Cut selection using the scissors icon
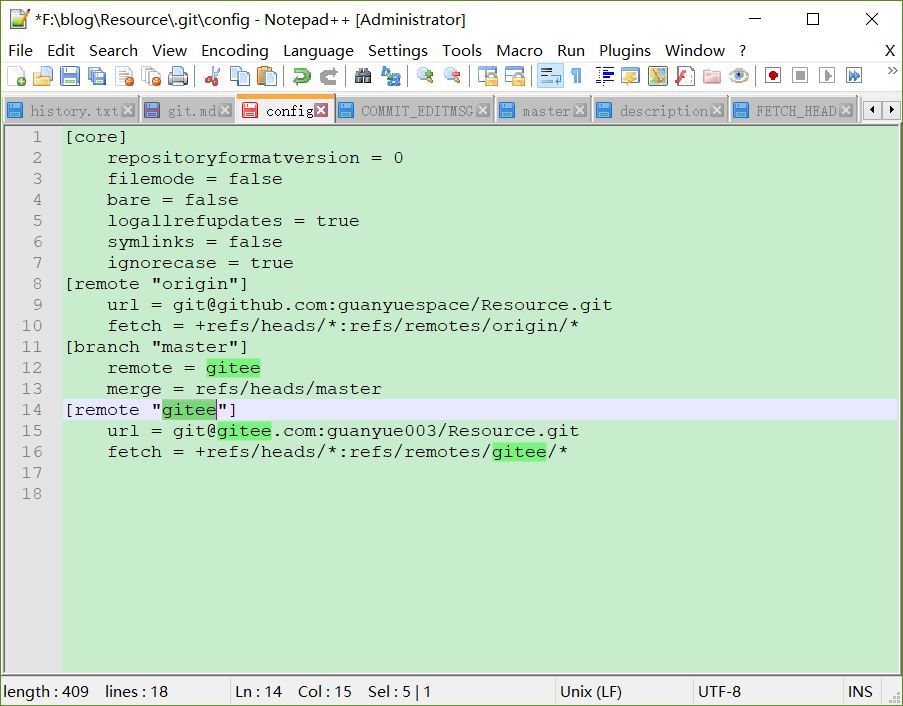 (212, 76)
